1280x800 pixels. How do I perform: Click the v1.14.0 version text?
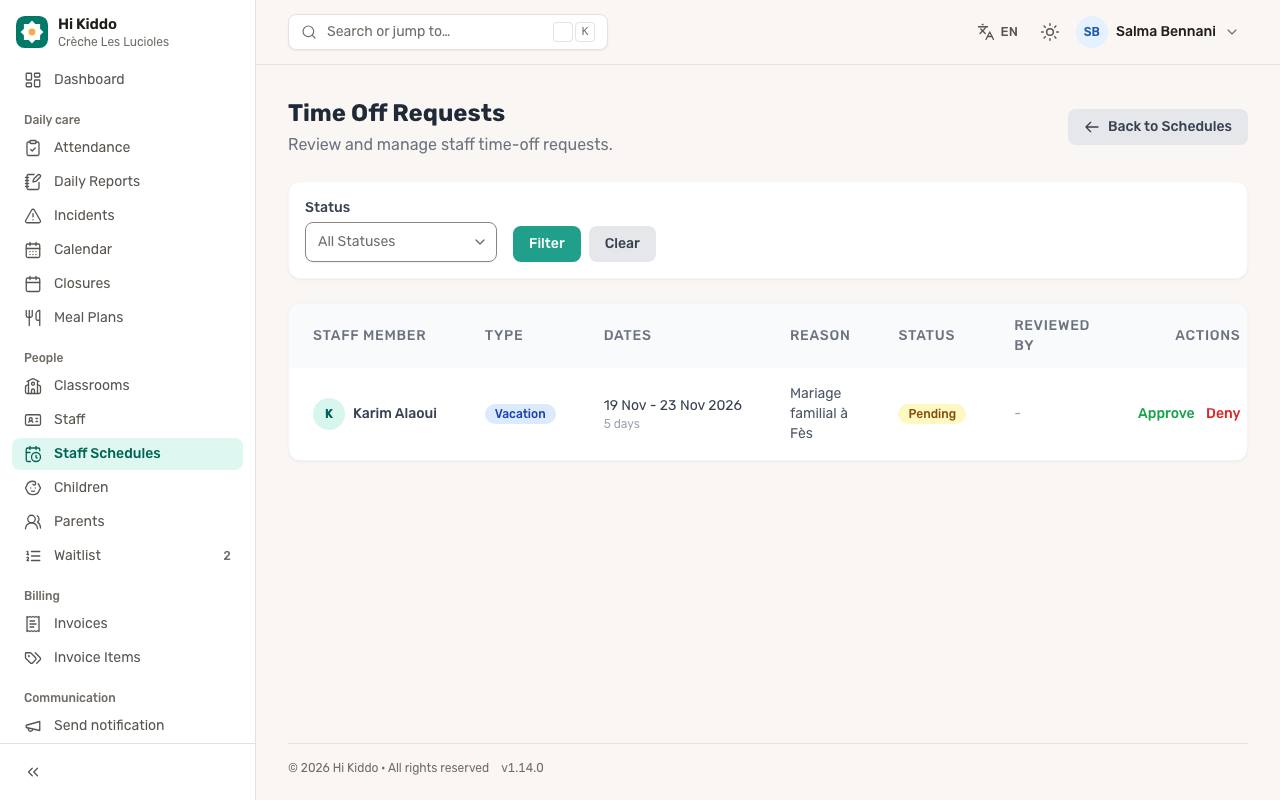pyautogui.click(x=523, y=768)
